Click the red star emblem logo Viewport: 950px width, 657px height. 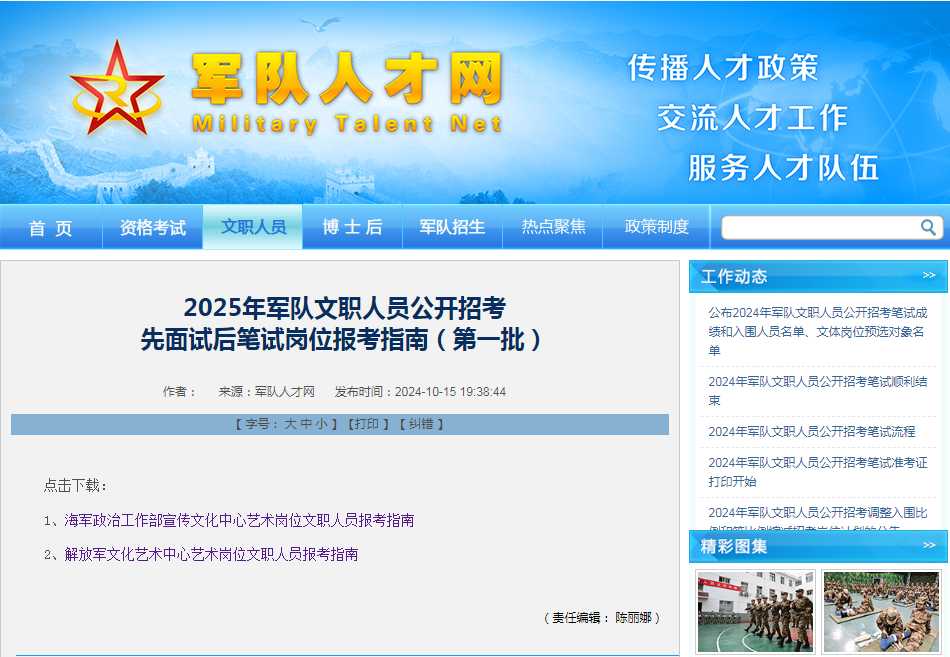point(116,89)
